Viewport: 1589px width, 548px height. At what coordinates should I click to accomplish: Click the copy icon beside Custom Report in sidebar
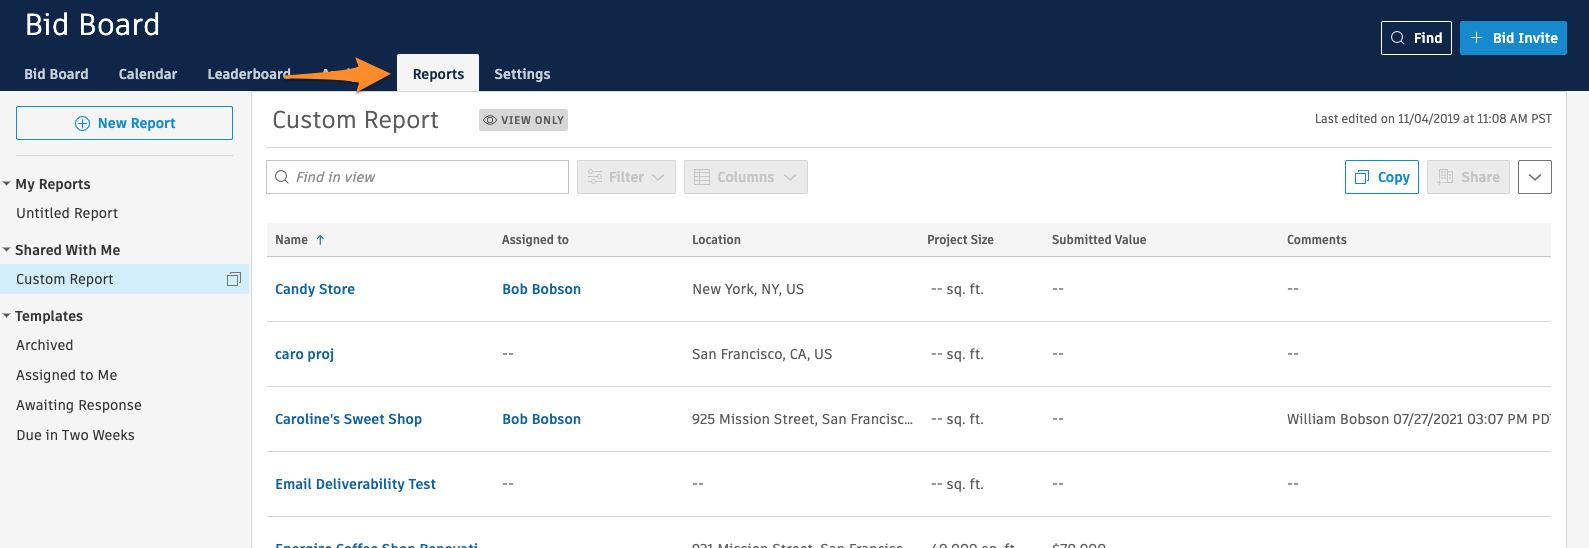tap(234, 279)
